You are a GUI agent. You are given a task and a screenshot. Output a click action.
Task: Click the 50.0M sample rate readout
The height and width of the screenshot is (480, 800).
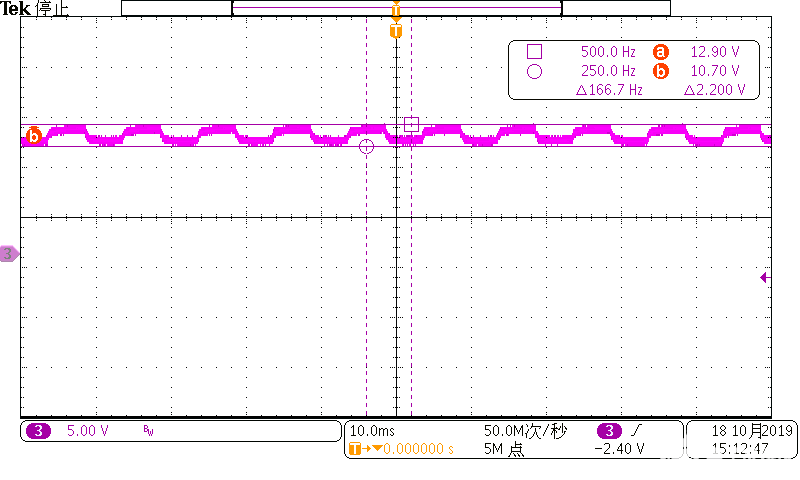[x=525, y=431]
